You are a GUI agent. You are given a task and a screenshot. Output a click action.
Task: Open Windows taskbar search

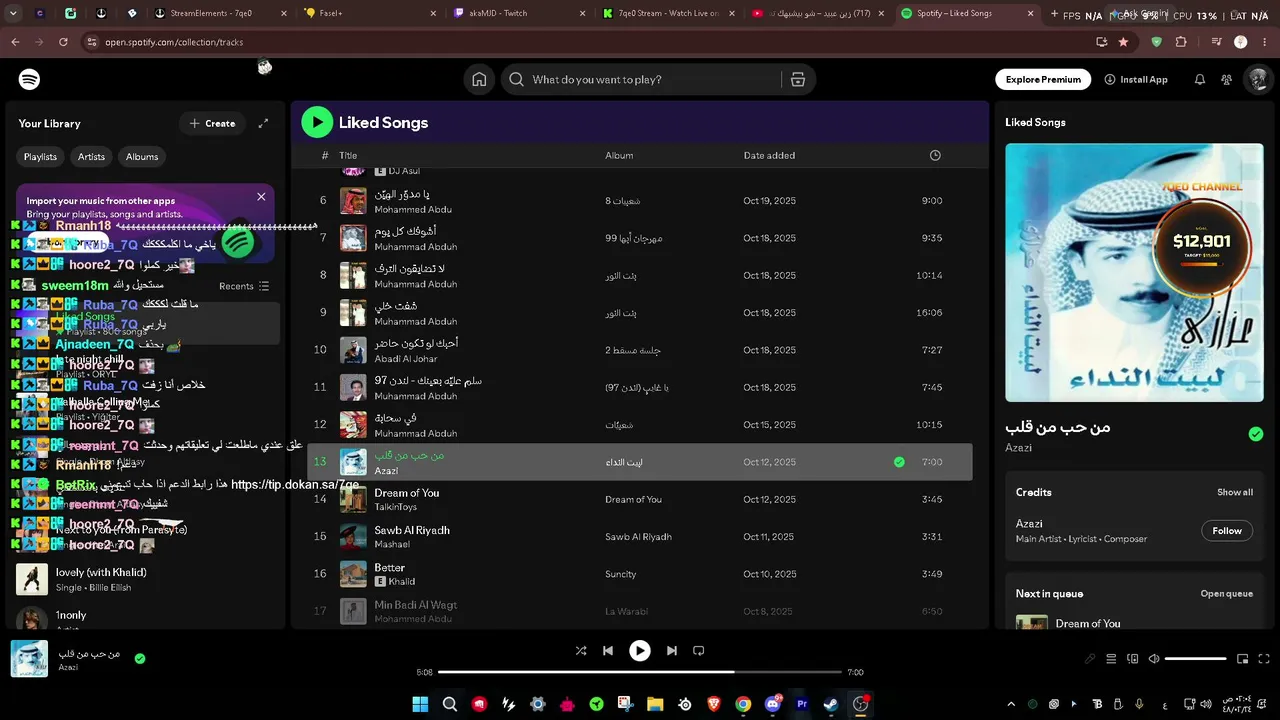[x=450, y=704]
